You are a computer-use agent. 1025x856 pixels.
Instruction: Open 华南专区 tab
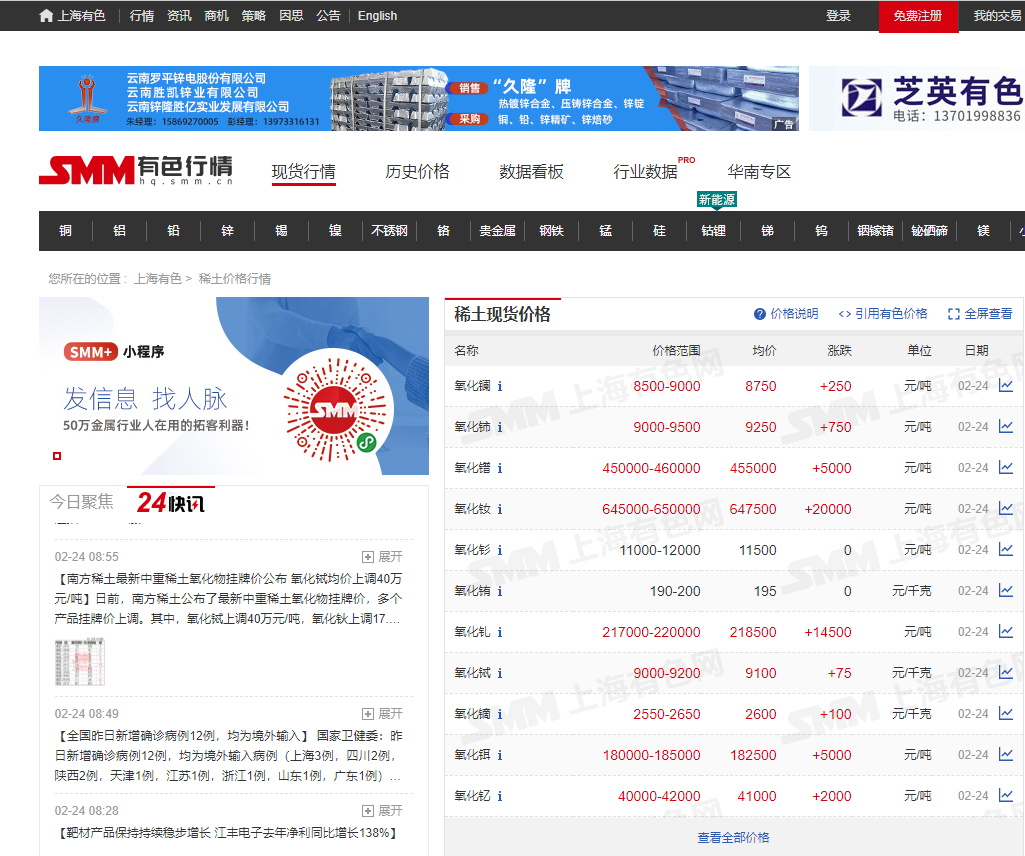click(x=759, y=172)
